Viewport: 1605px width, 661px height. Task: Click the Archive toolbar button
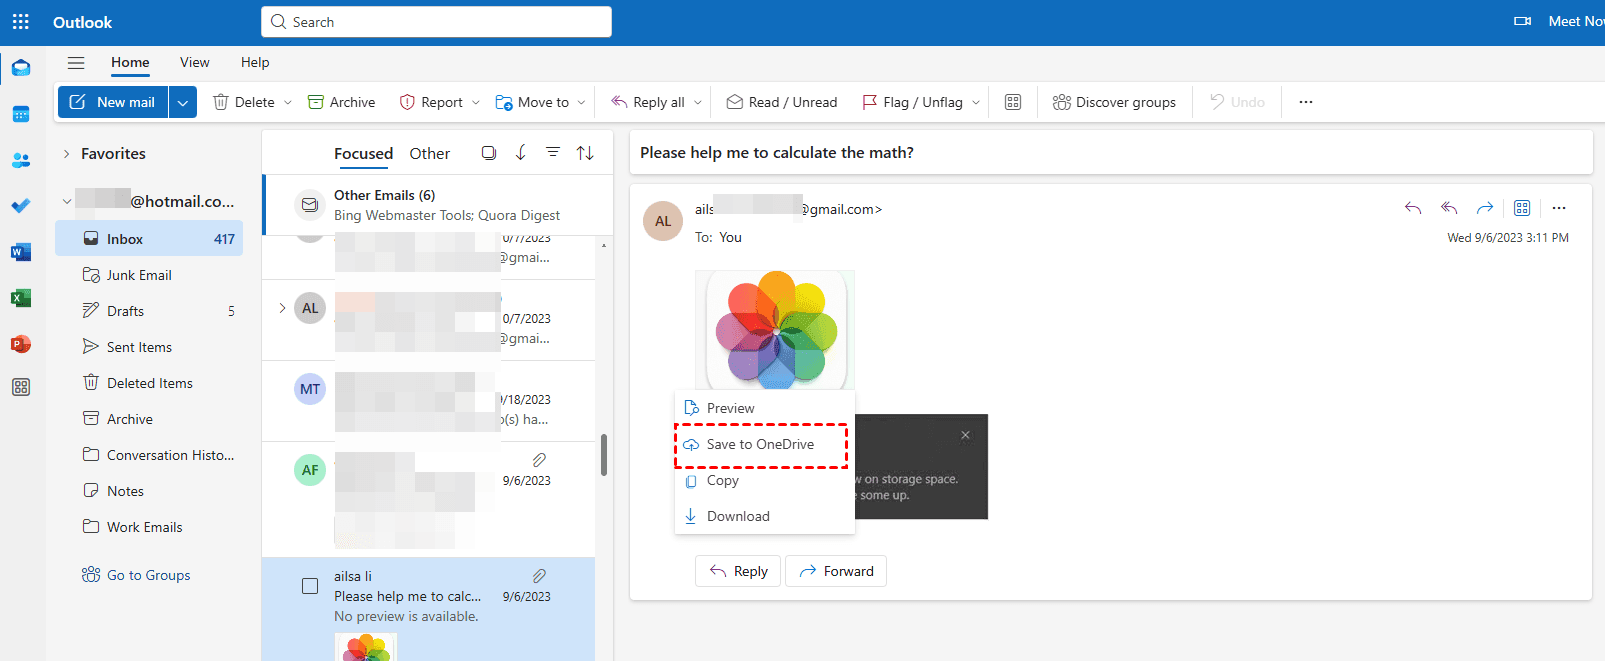pos(342,102)
